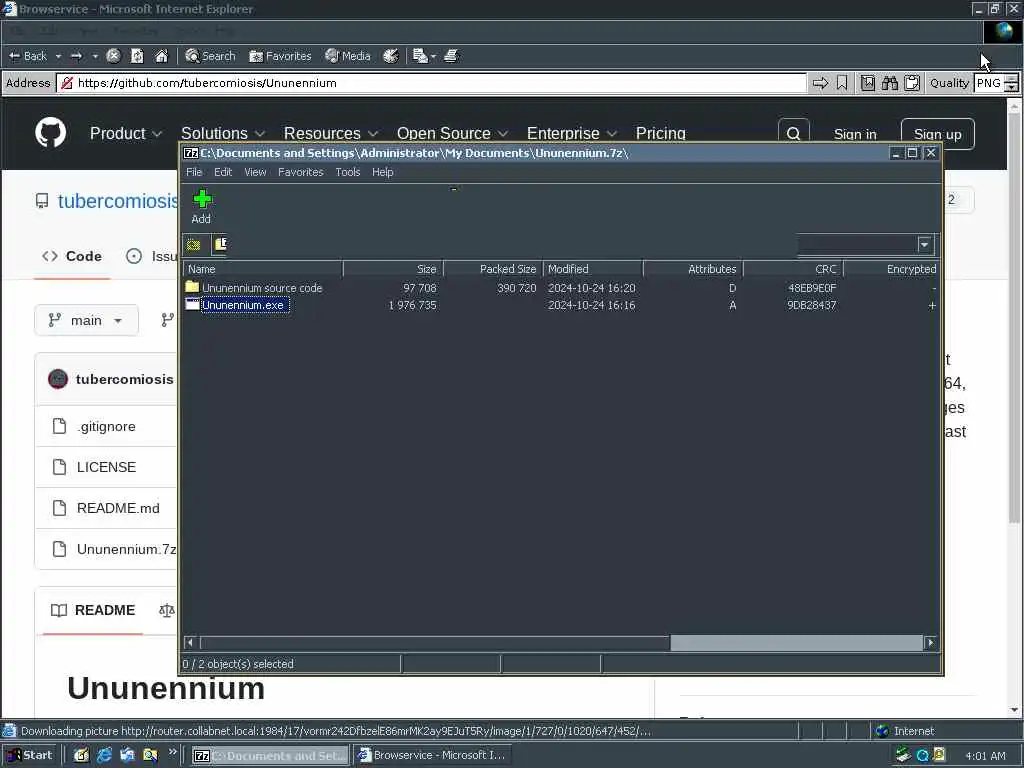1024x768 pixels.
Task: Open the 7-Zip path dropdown arrow
Action: point(924,245)
